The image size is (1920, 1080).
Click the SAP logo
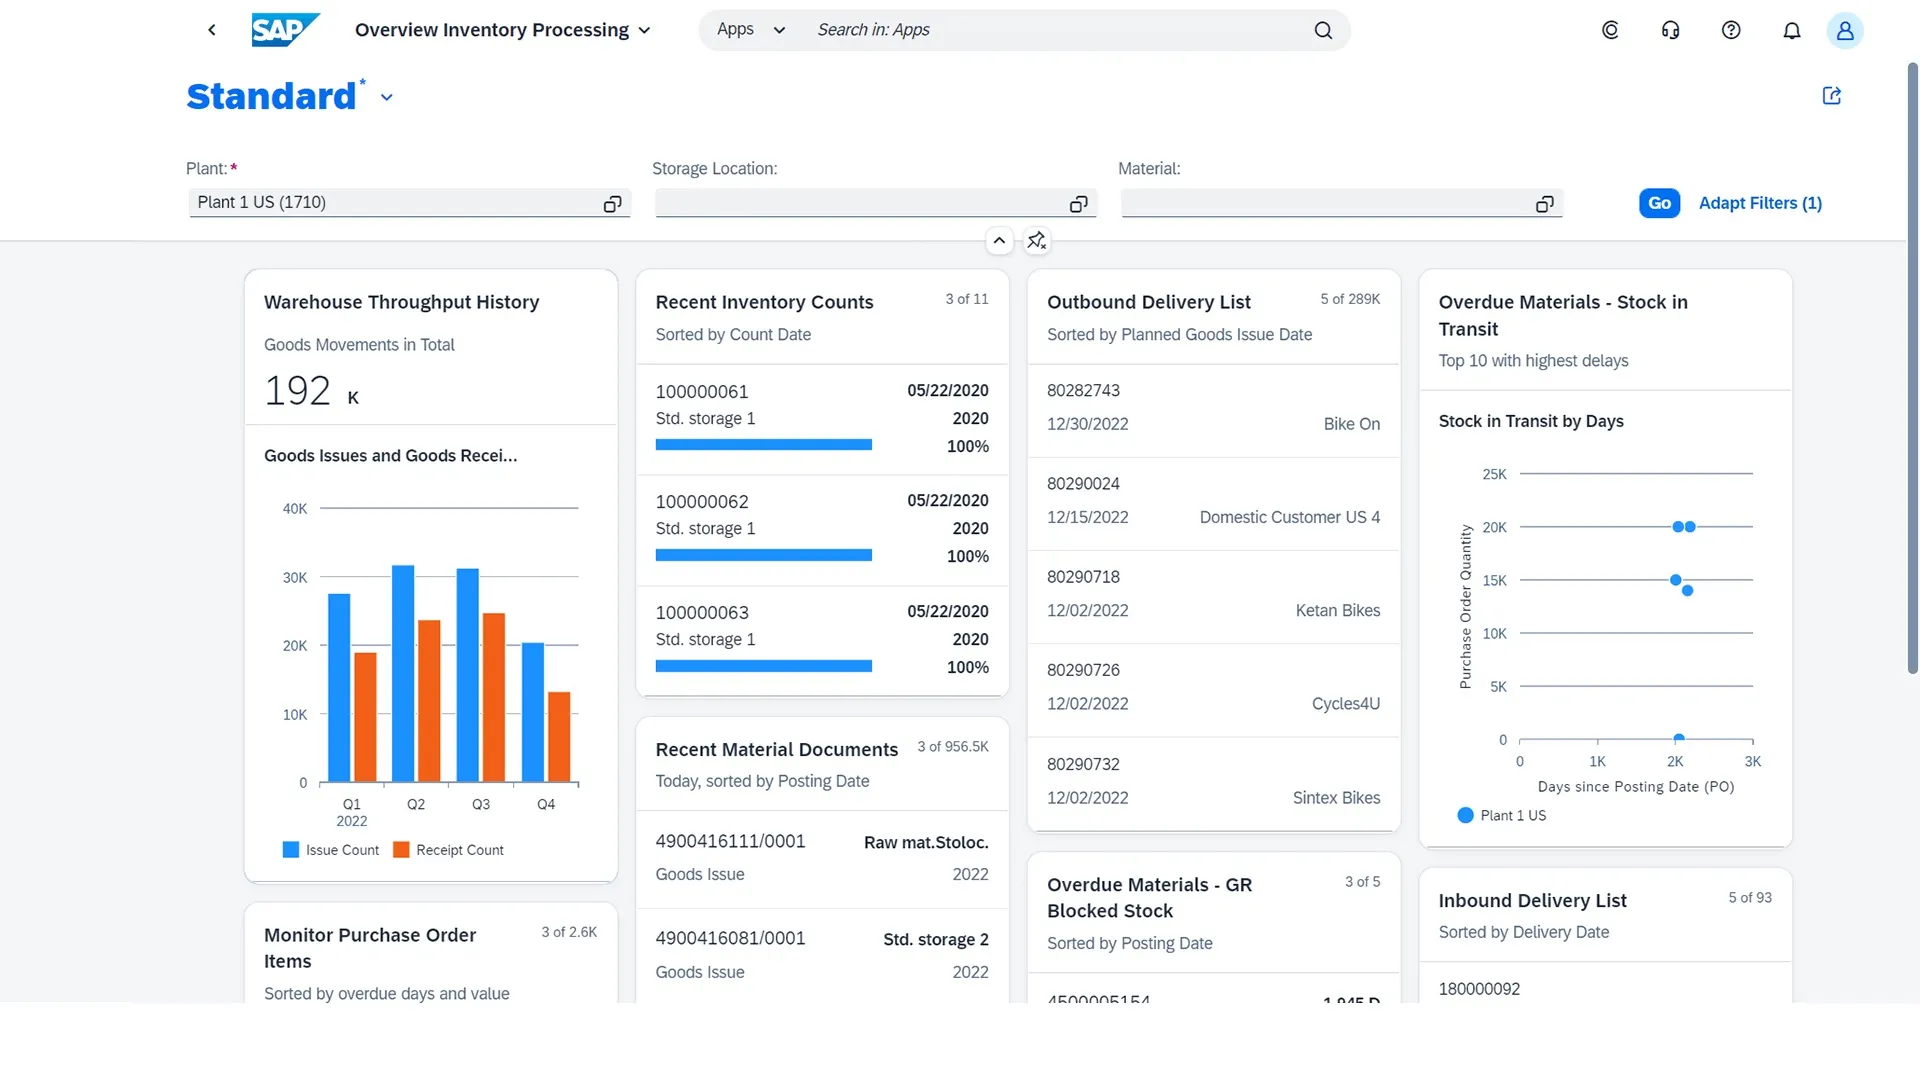284,30
